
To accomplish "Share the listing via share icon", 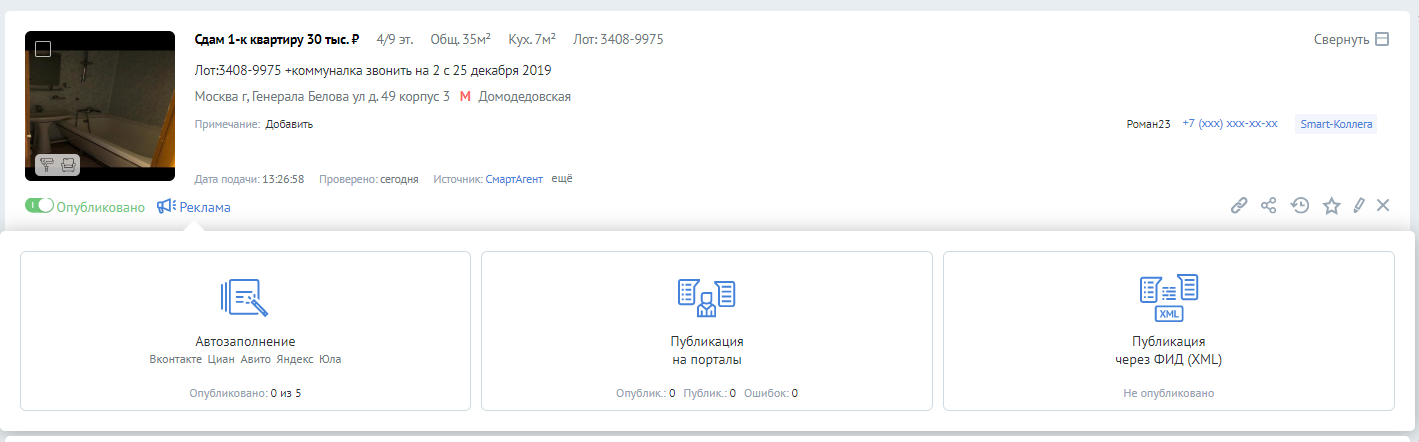I will point(1269,205).
